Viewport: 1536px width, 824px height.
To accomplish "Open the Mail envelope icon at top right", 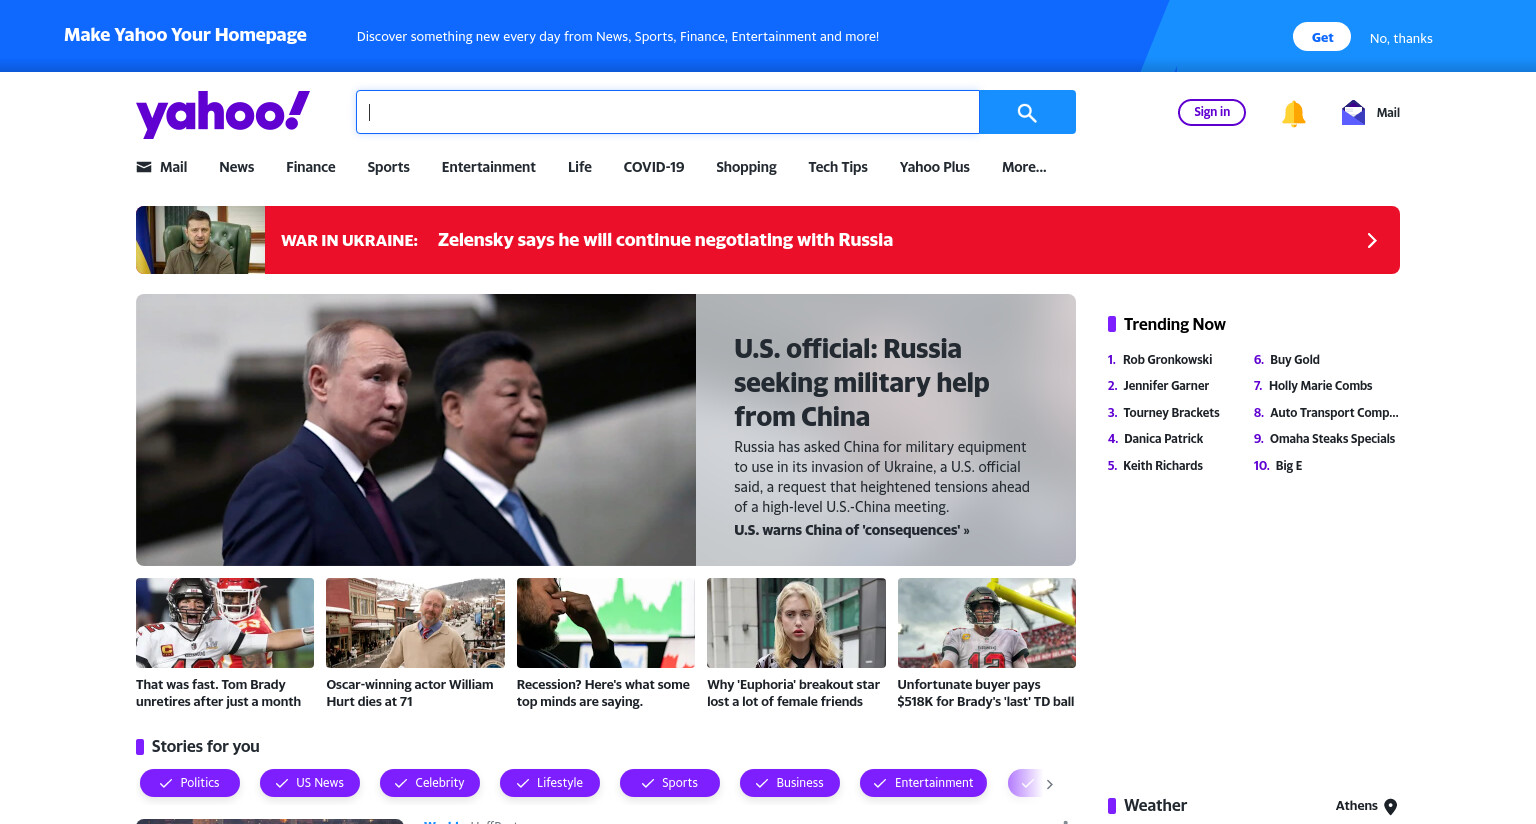I will 1353,112.
